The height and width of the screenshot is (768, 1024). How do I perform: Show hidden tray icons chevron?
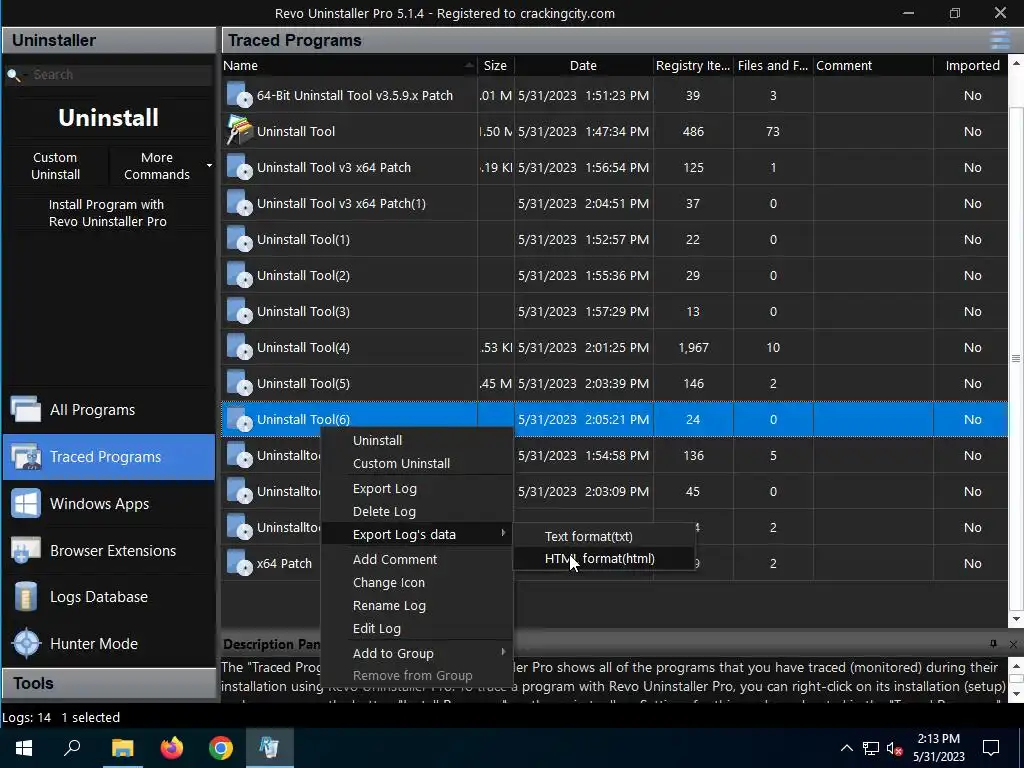coord(846,748)
